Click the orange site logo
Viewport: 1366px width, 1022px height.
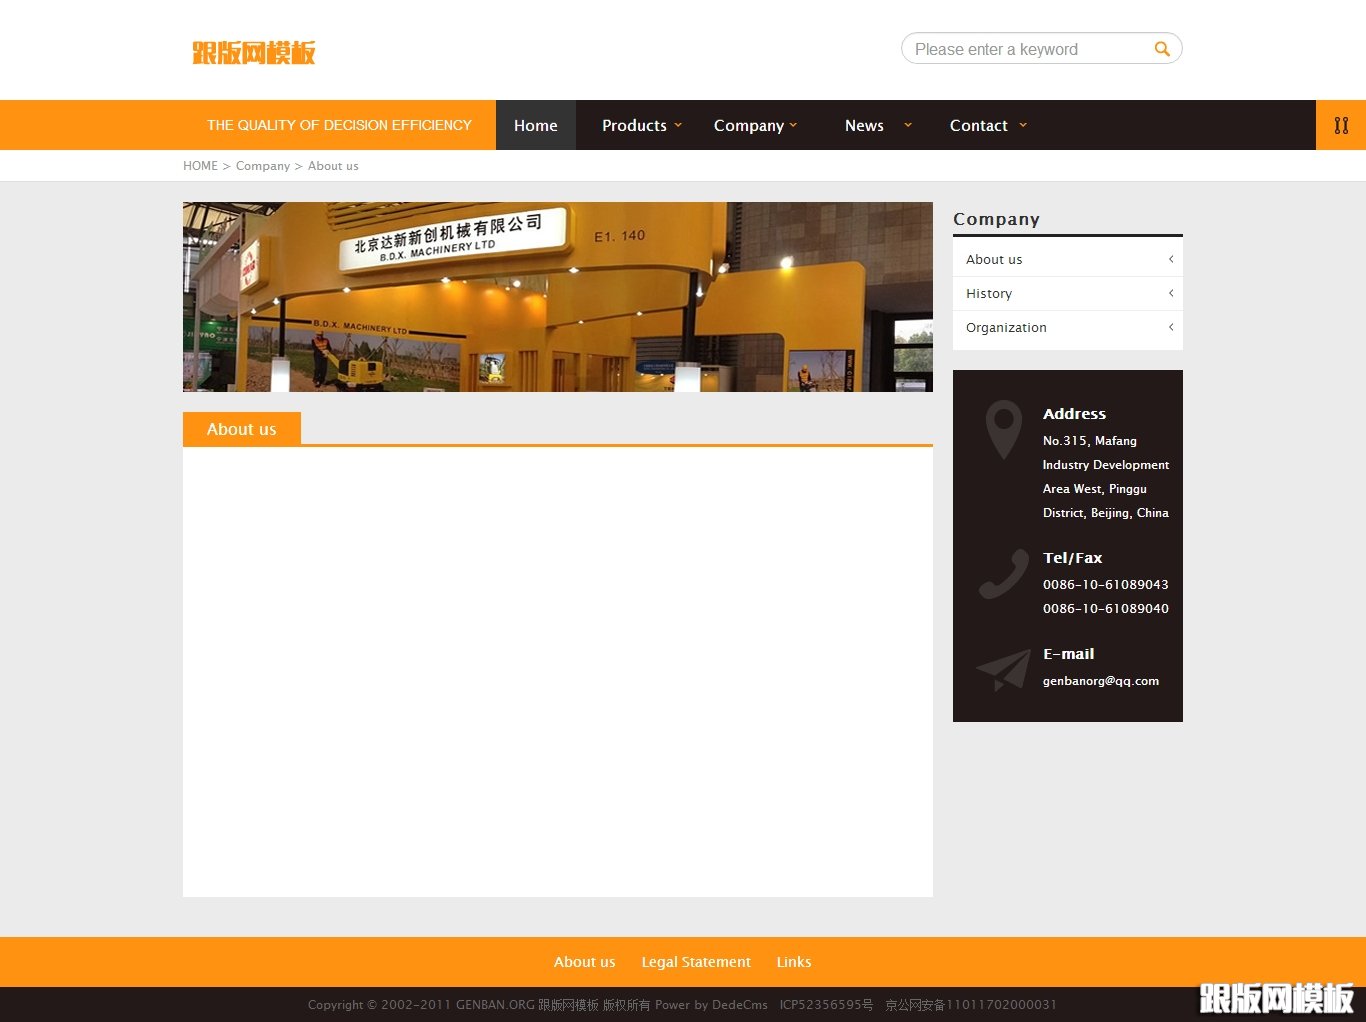tap(254, 52)
